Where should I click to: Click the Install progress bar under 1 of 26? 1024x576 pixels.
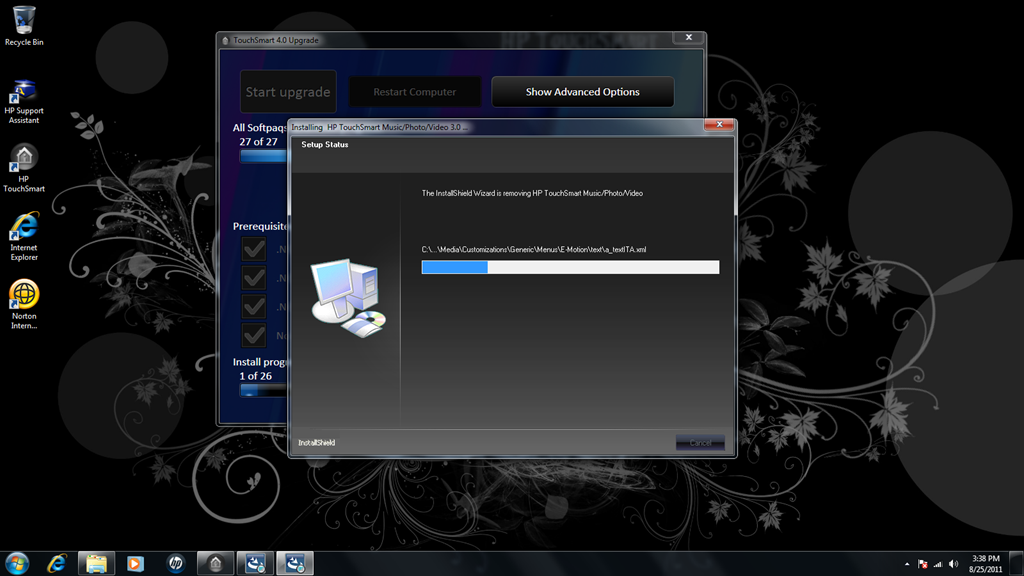[264, 390]
